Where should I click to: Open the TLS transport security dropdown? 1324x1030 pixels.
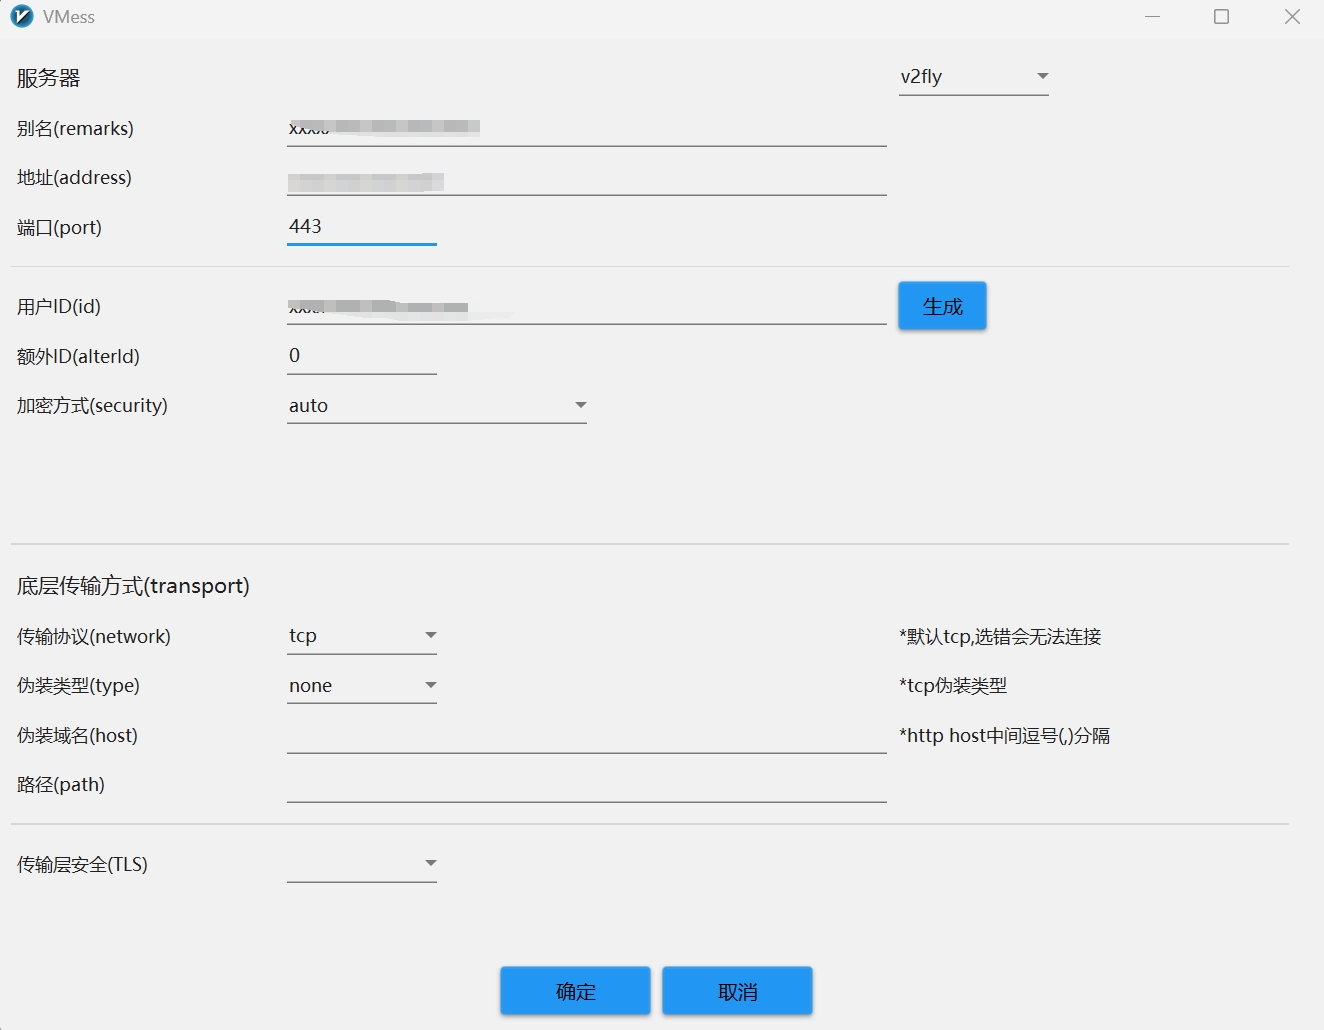point(361,864)
